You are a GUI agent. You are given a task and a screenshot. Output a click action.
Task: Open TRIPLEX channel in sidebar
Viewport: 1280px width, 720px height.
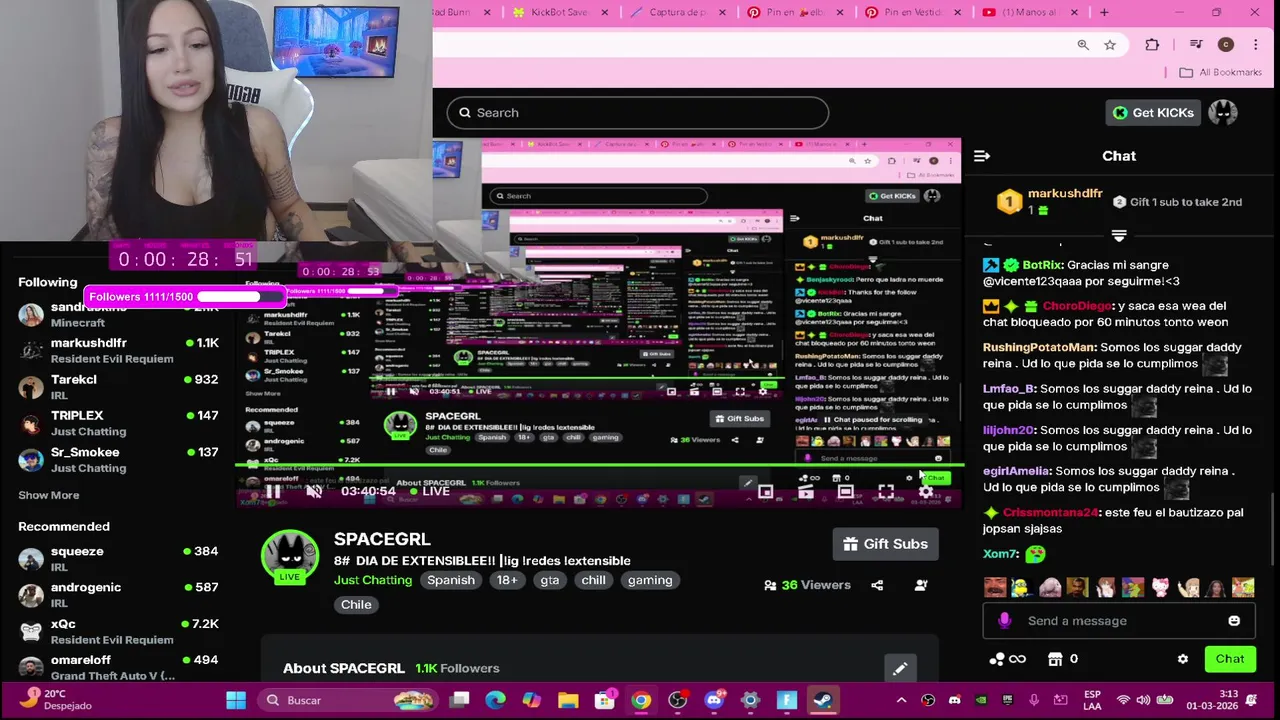coord(118,423)
